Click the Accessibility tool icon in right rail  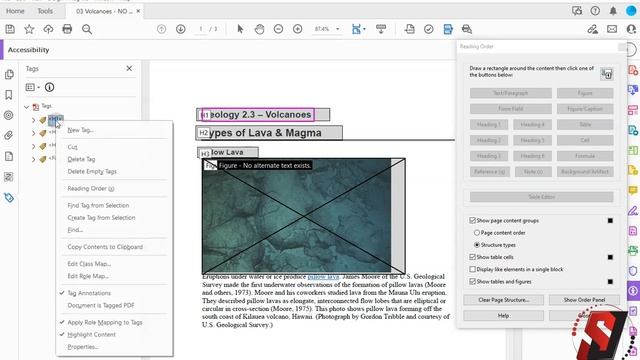coord(633,291)
